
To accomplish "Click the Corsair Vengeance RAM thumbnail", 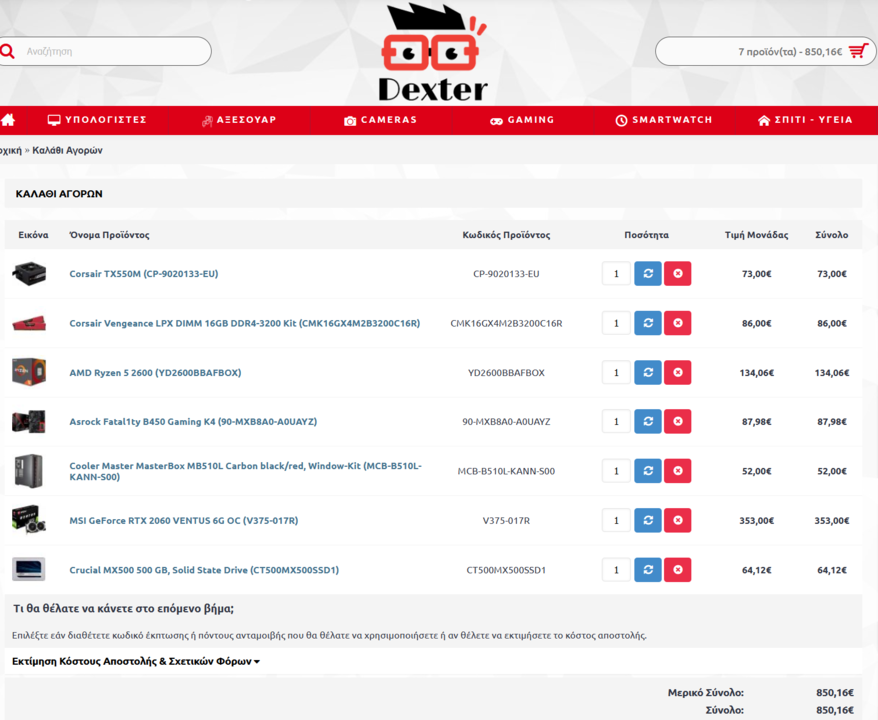I will (x=29, y=323).
